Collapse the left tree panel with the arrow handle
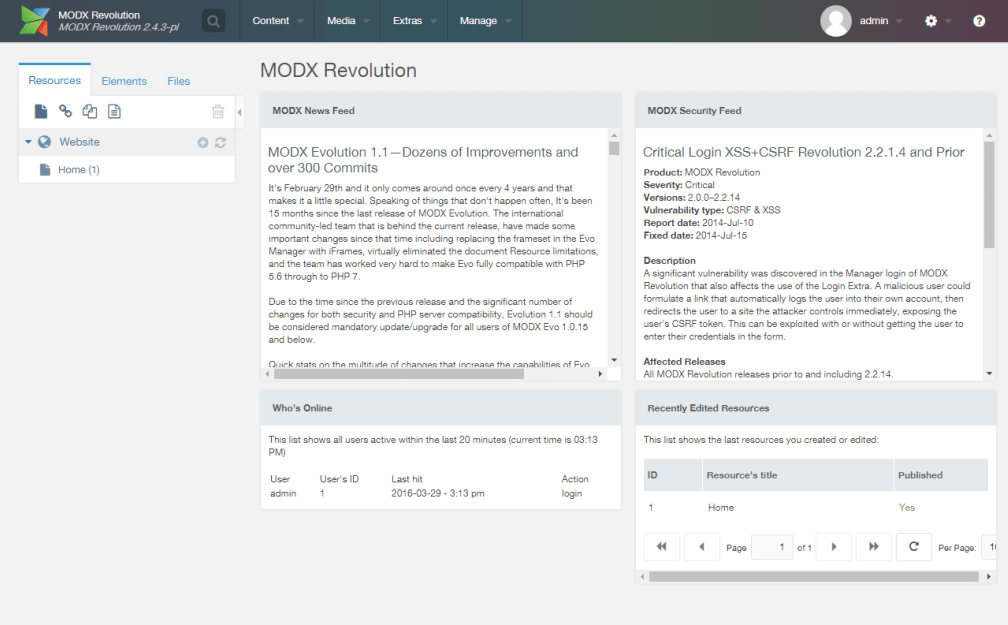 pos(239,113)
